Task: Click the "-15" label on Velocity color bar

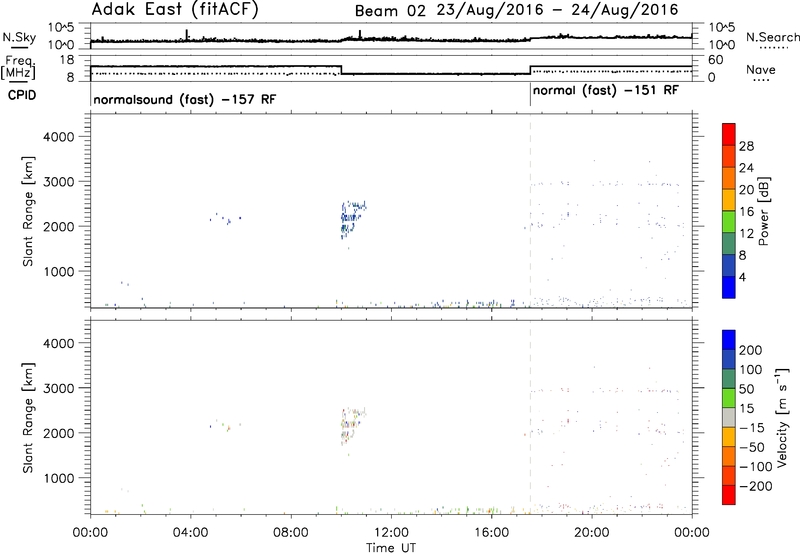Action: [x=752, y=427]
